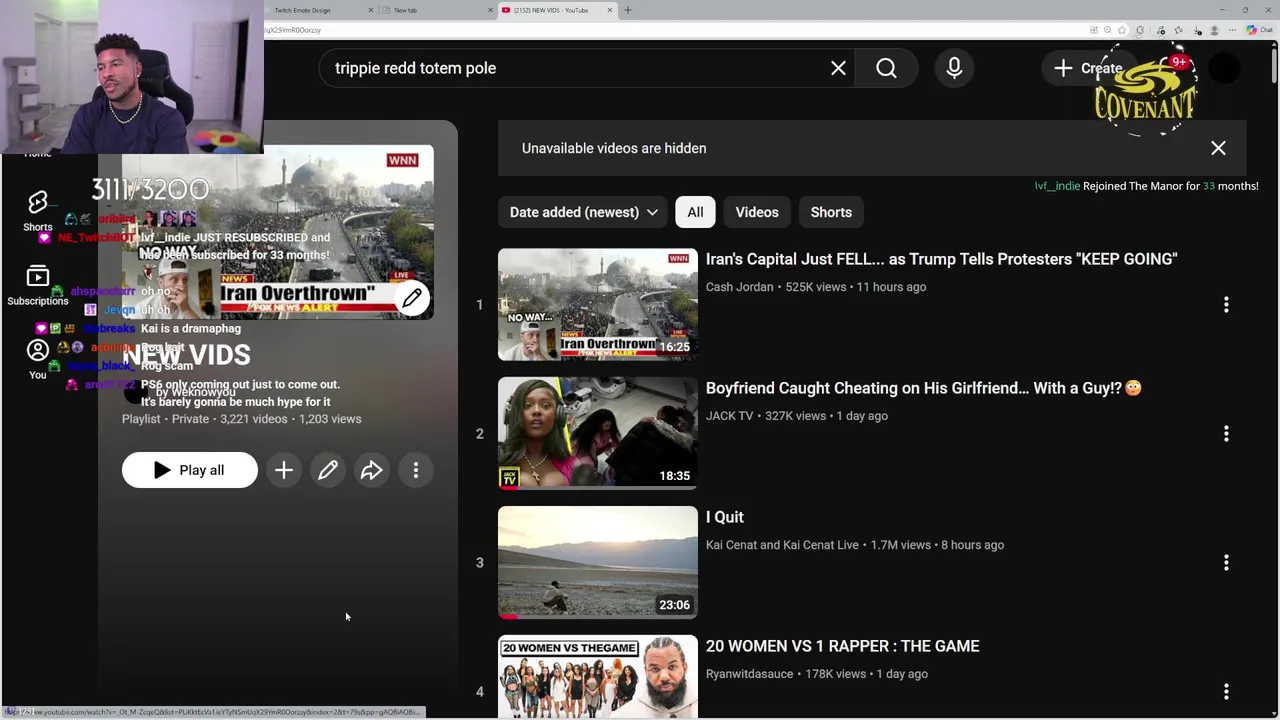The image size is (1280, 720).
Task: Select the Shorts filter chip
Action: point(831,212)
